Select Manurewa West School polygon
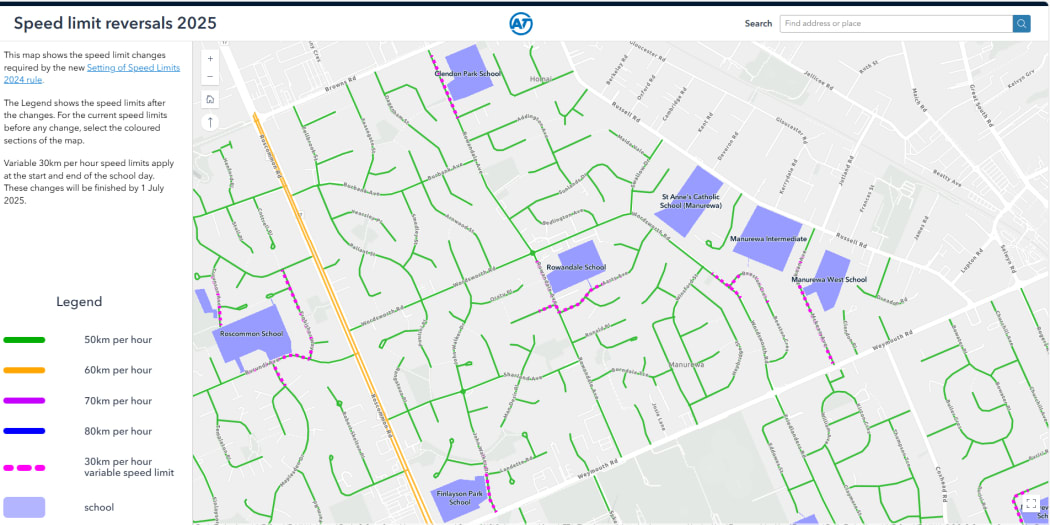This screenshot has width=1050, height=525. [827, 280]
